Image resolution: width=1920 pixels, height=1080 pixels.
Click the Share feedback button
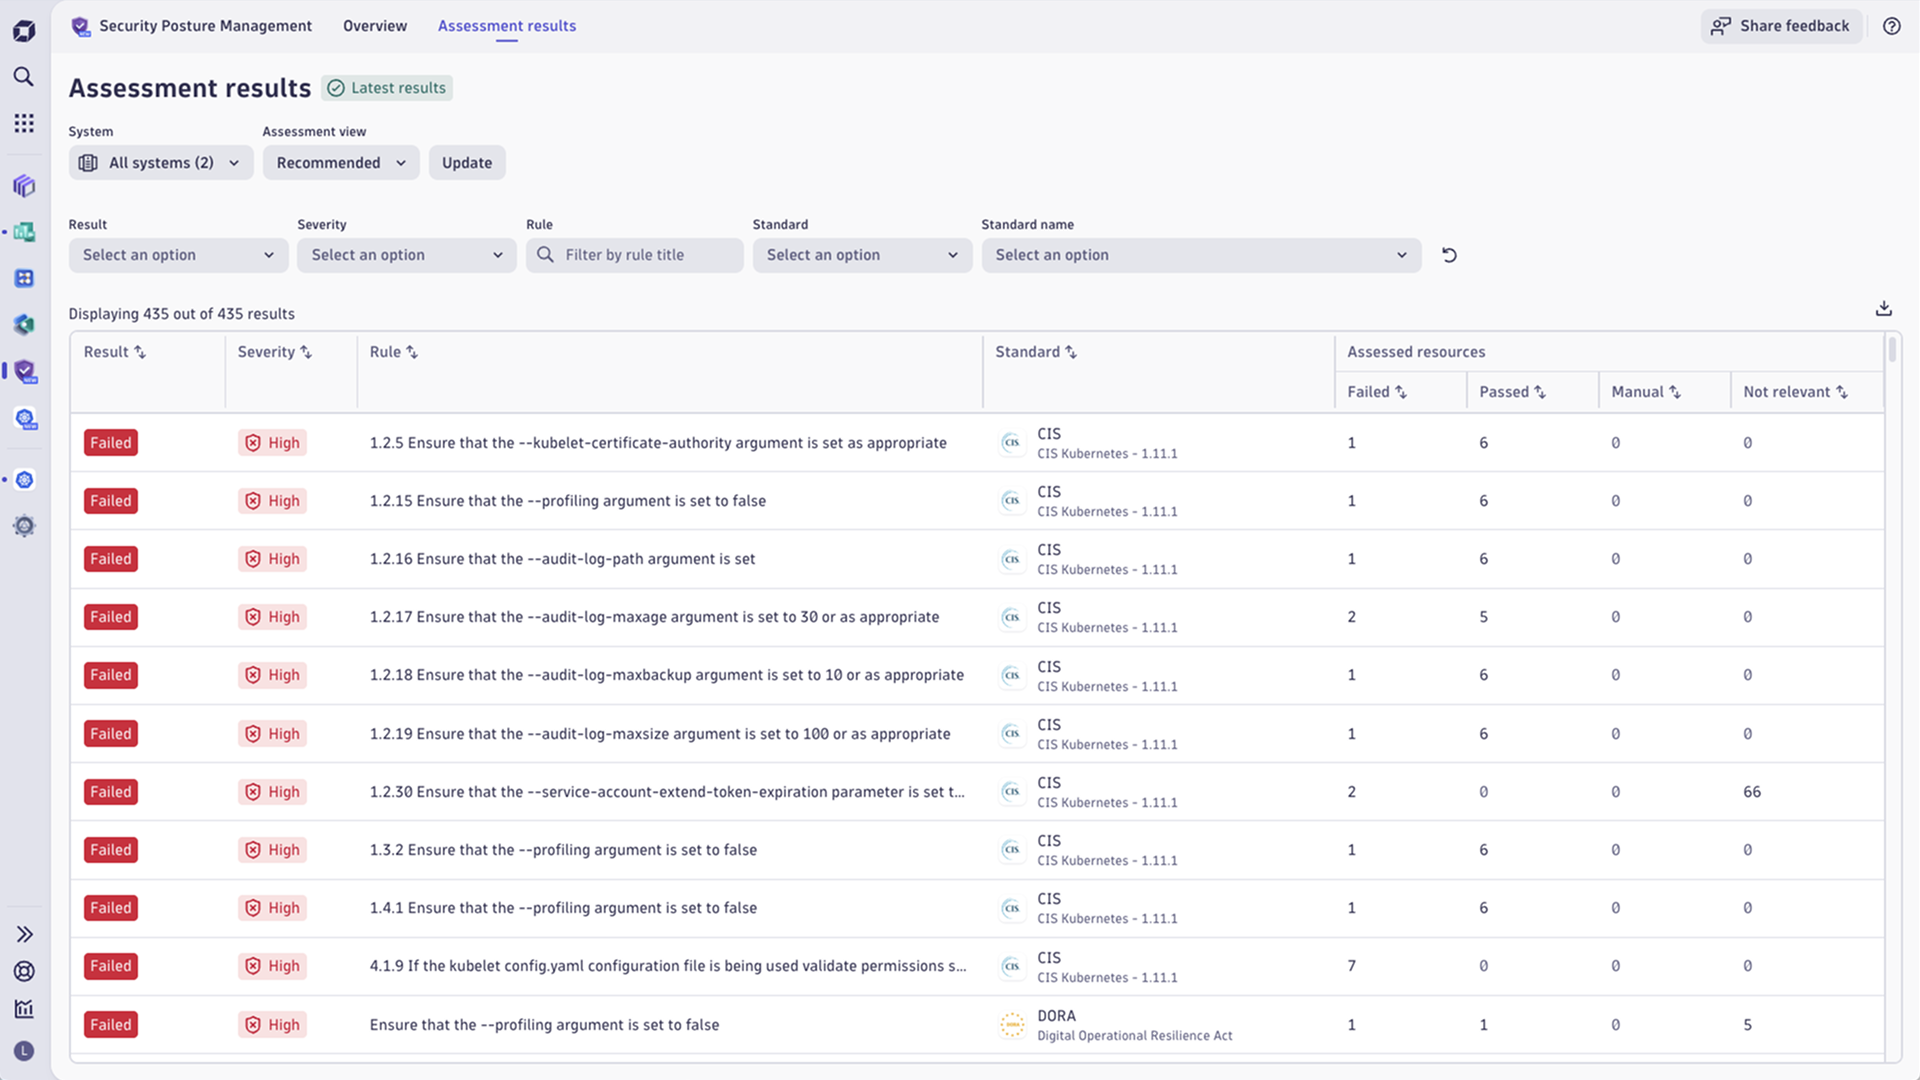point(1781,26)
